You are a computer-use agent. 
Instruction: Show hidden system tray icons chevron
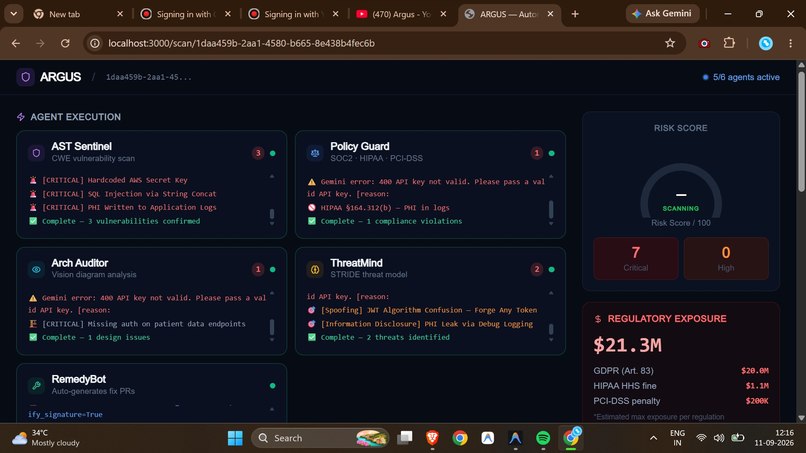(653, 438)
